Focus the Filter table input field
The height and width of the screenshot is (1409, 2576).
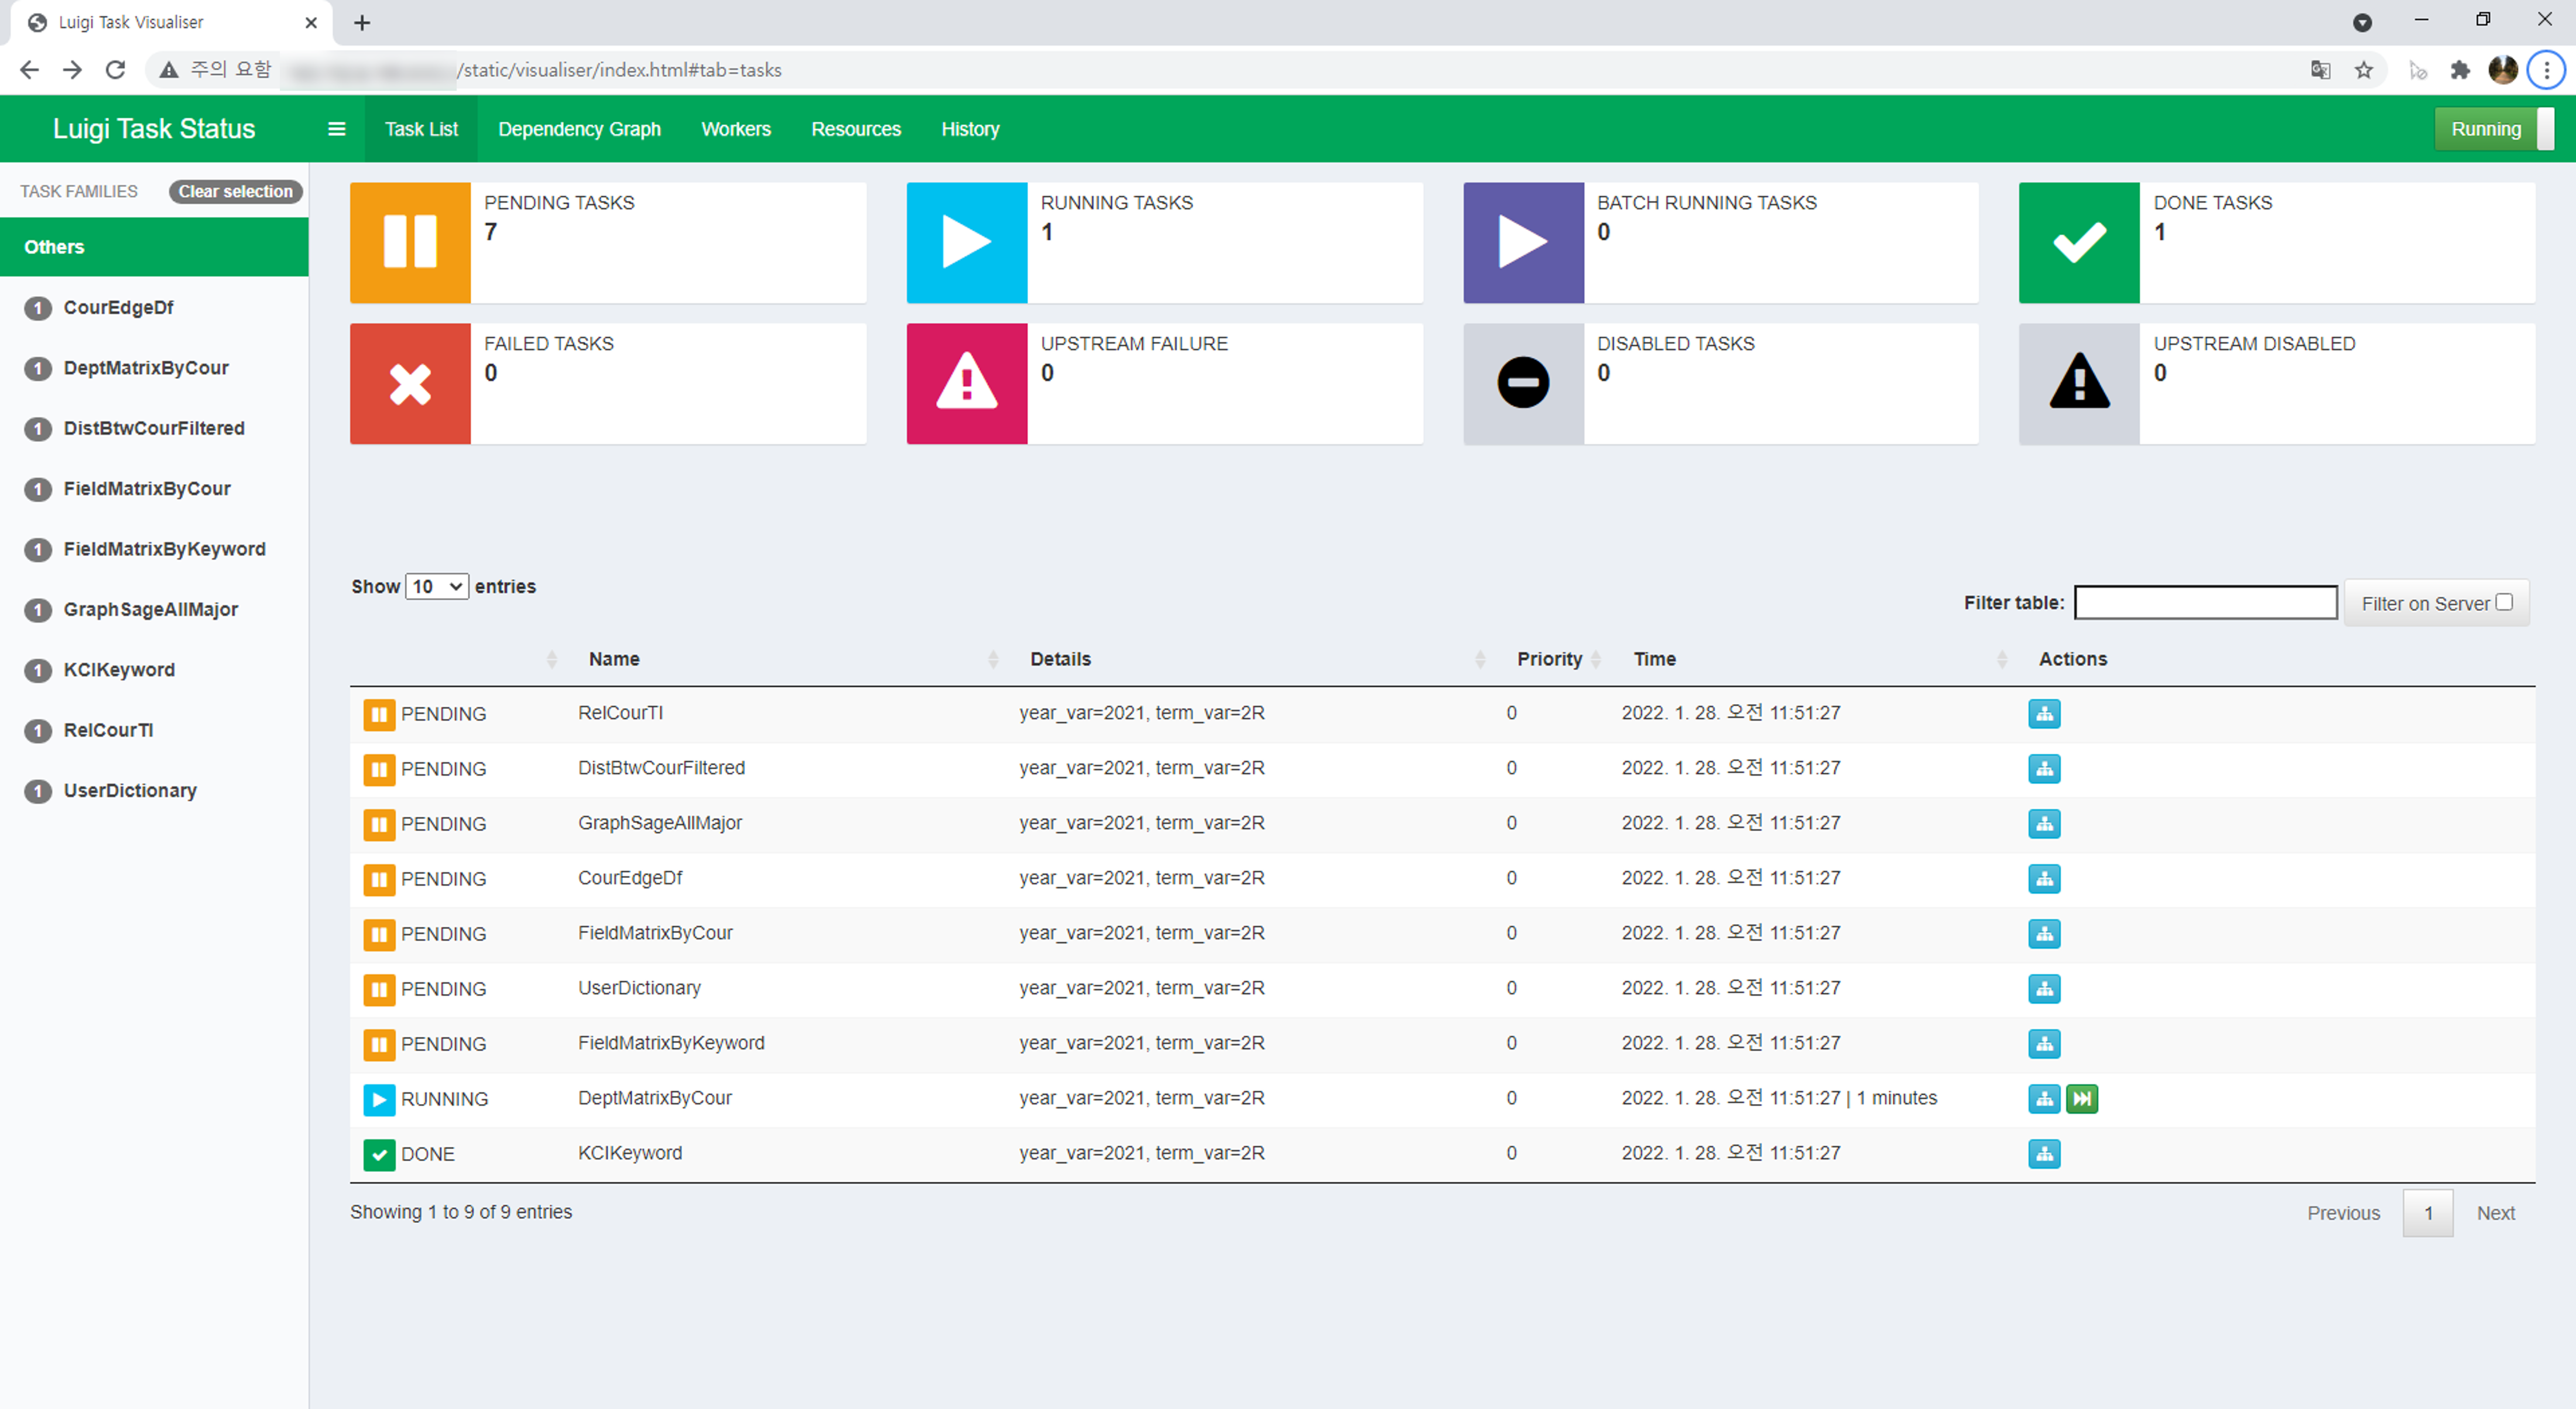pyautogui.click(x=2205, y=603)
